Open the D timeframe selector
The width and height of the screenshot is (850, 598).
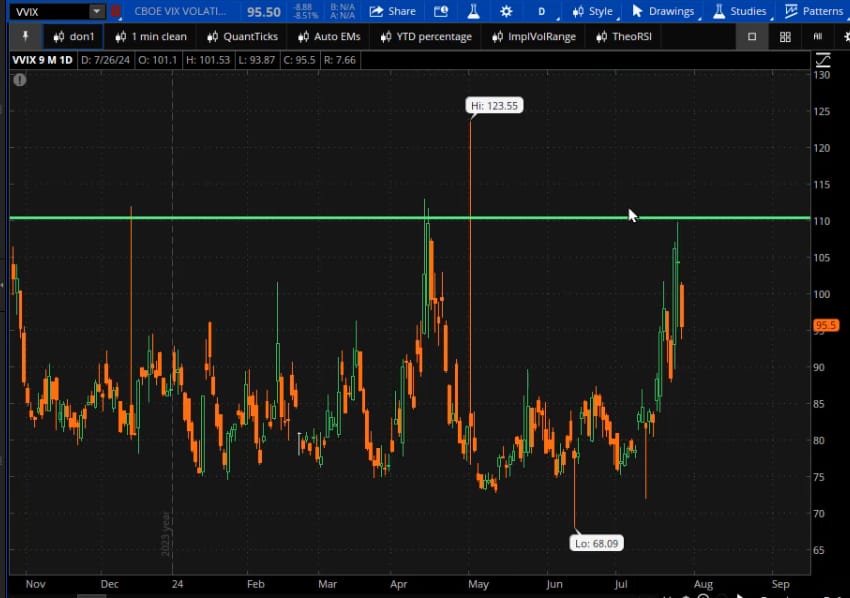[542, 11]
